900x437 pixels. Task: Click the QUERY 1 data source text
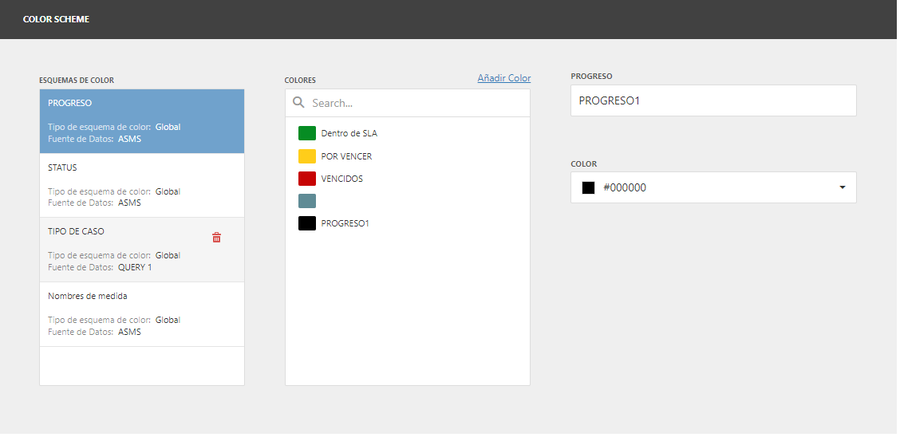(x=135, y=268)
